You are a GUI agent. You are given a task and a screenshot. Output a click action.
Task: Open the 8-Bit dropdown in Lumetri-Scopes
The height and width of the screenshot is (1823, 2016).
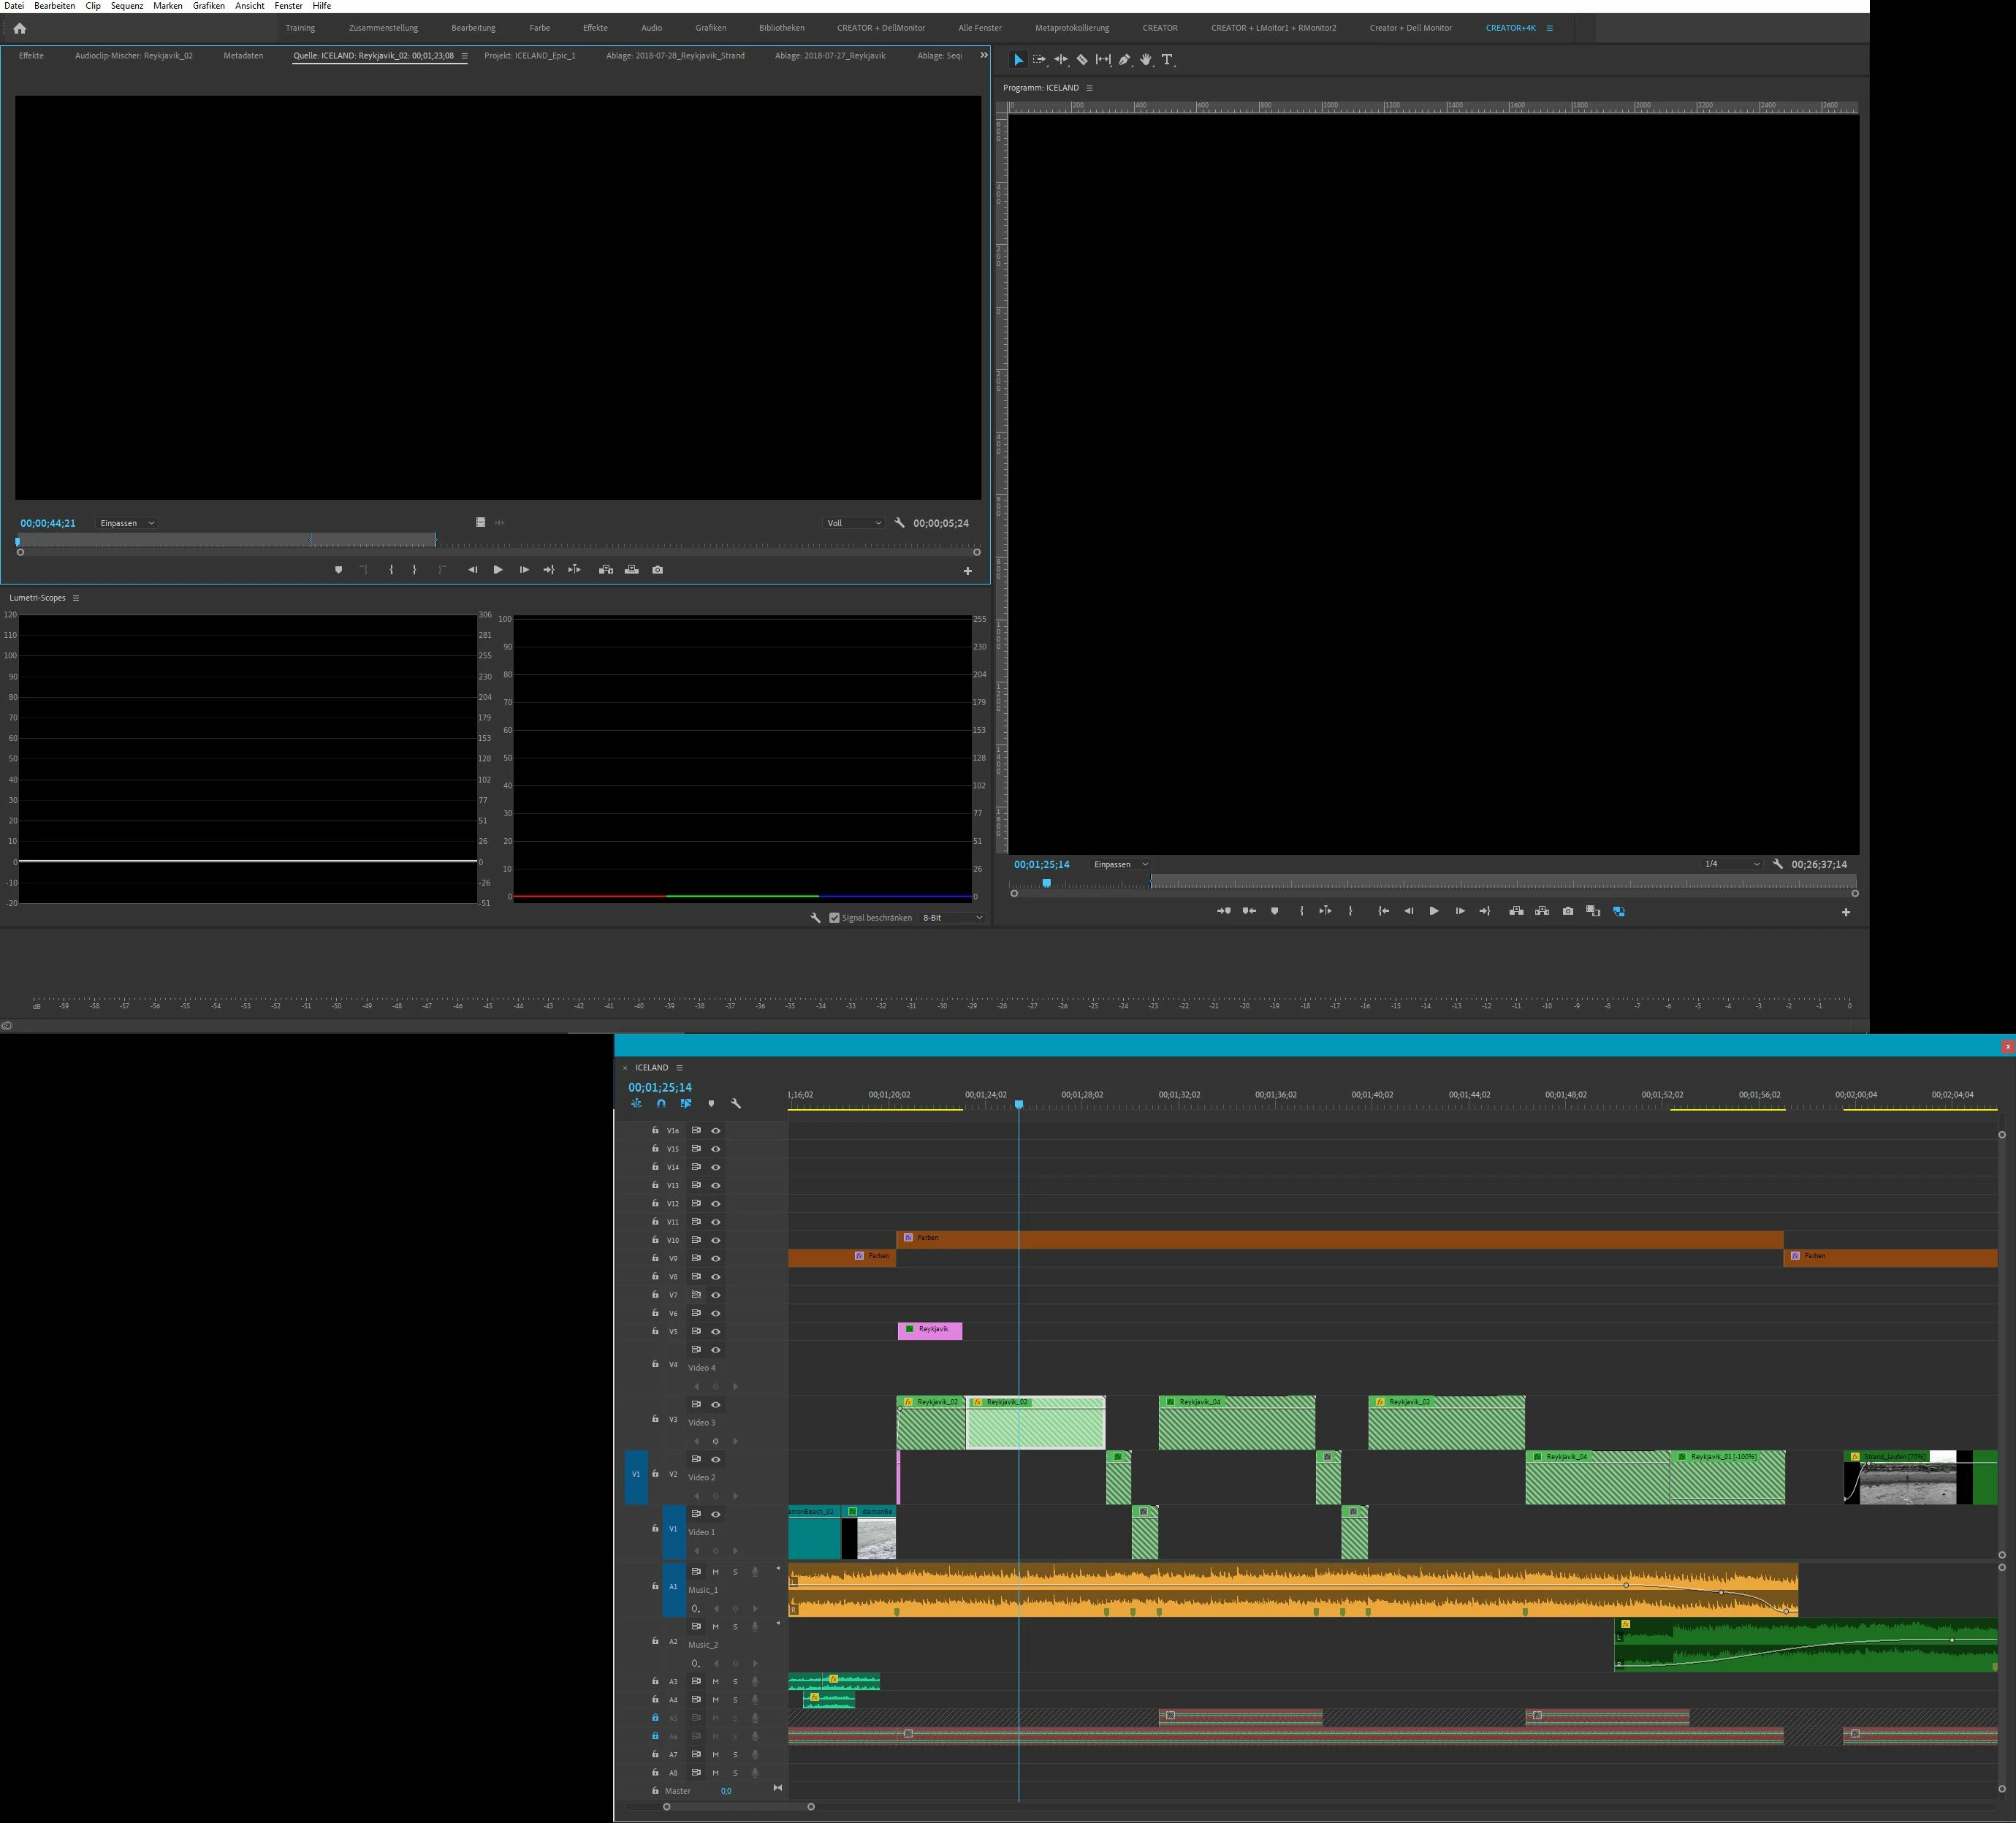[952, 918]
